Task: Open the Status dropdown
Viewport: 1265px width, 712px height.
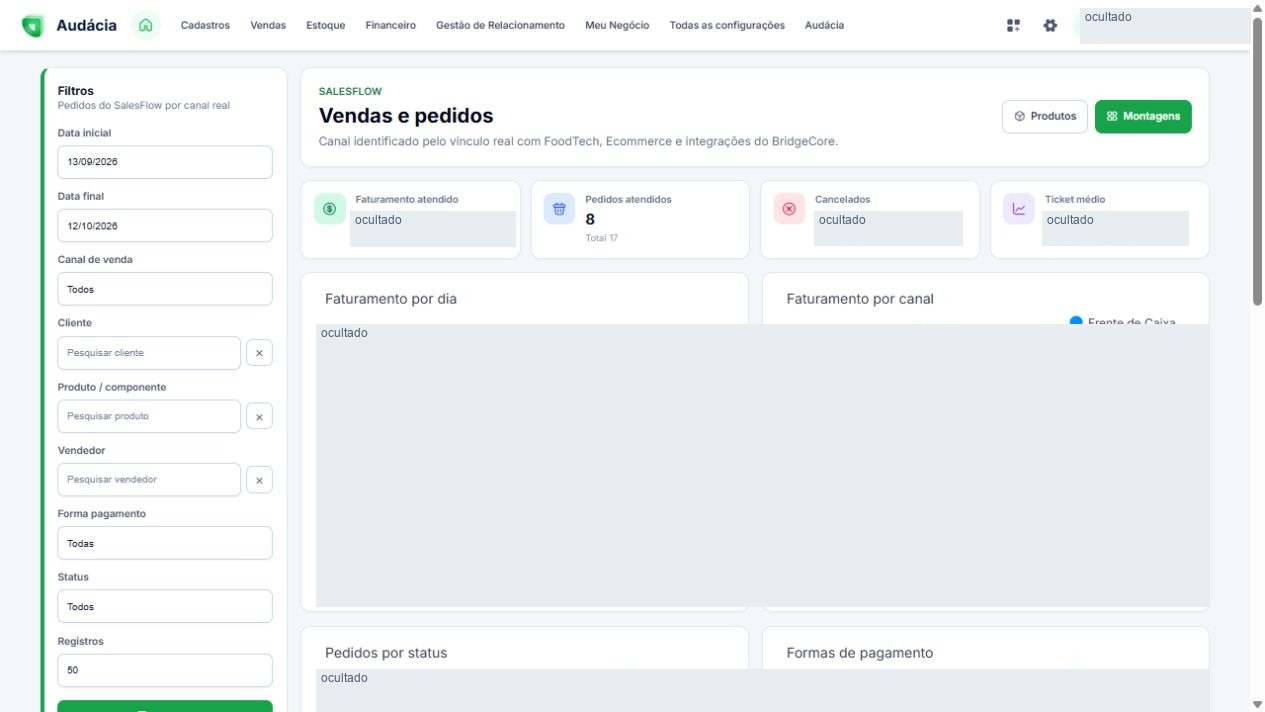Action: [165, 606]
